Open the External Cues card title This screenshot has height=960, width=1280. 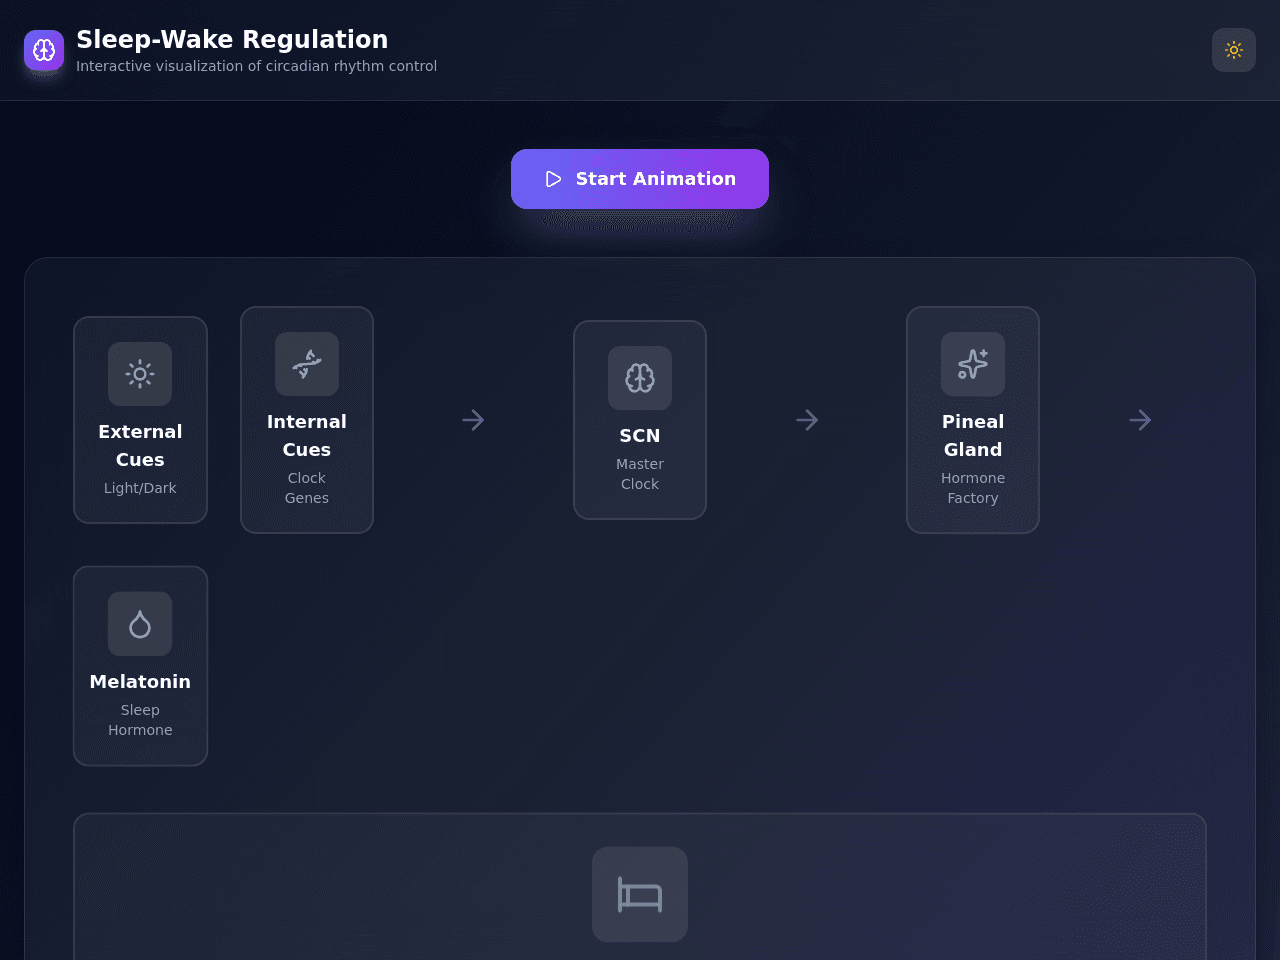(140, 446)
